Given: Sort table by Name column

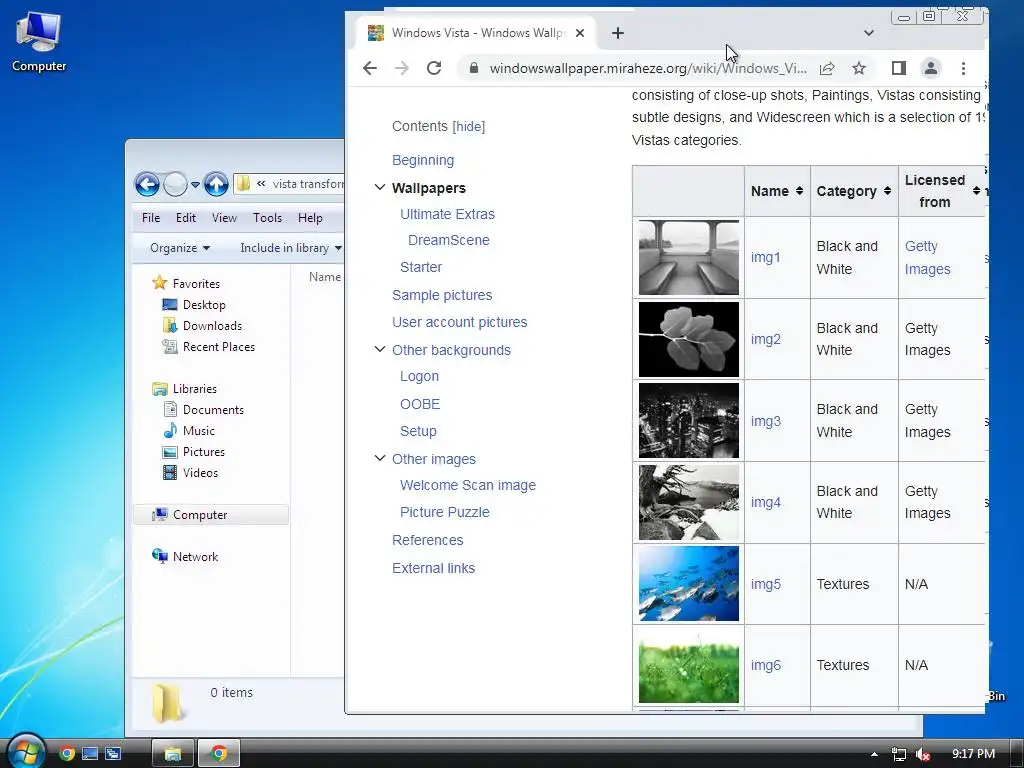Looking at the screenshot, I should pyautogui.click(x=777, y=191).
